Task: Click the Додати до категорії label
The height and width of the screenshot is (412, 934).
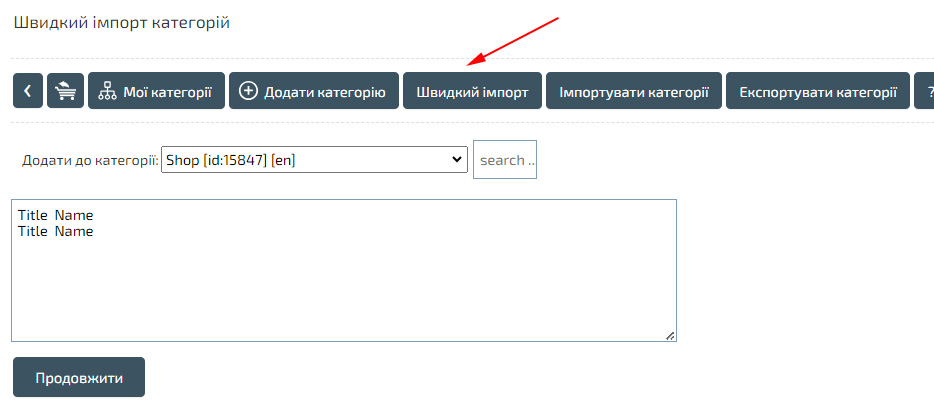Action: click(x=90, y=160)
